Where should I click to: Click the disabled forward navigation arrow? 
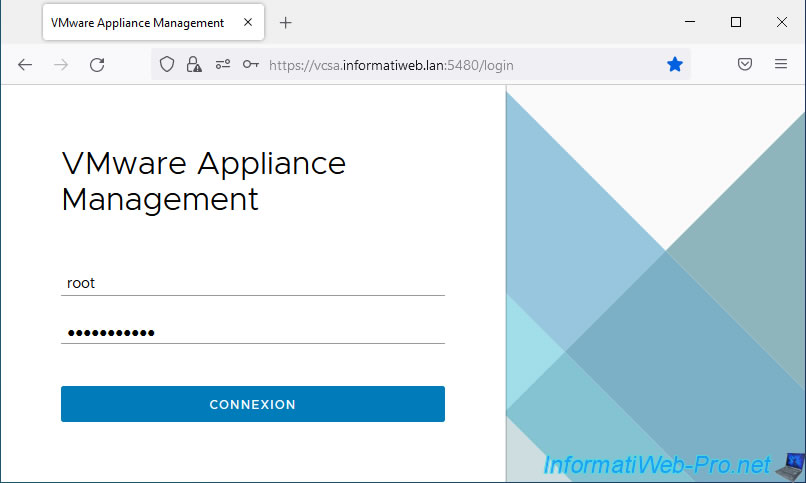61,65
